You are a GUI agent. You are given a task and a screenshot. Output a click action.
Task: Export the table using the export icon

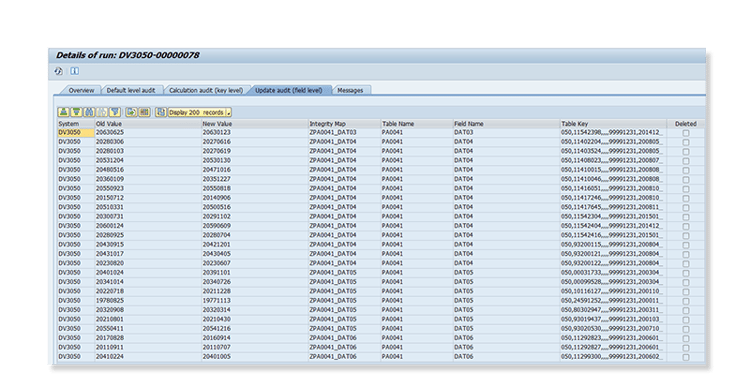[x=131, y=112]
